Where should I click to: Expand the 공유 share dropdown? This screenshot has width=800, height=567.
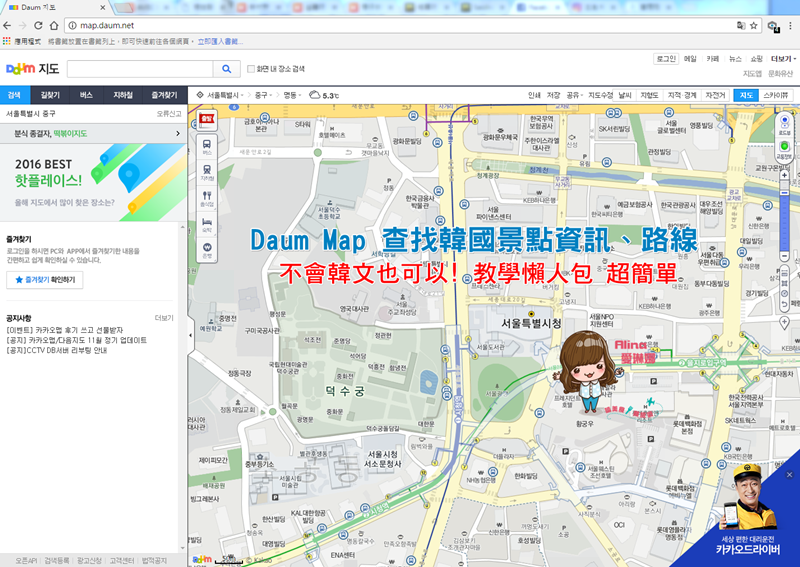coord(574,95)
